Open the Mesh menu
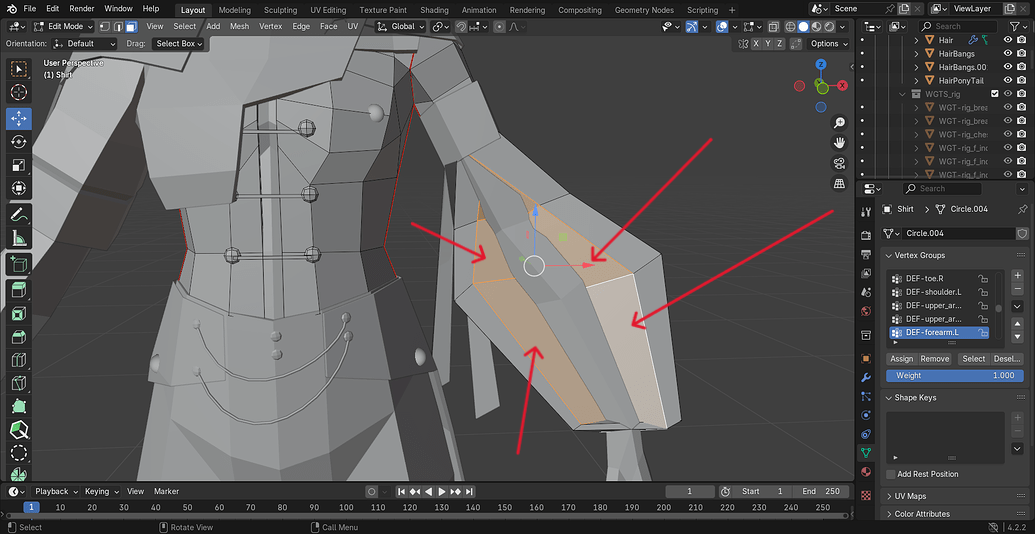The height and width of the screenshot is (534, 1035). (x=239, y=26)
